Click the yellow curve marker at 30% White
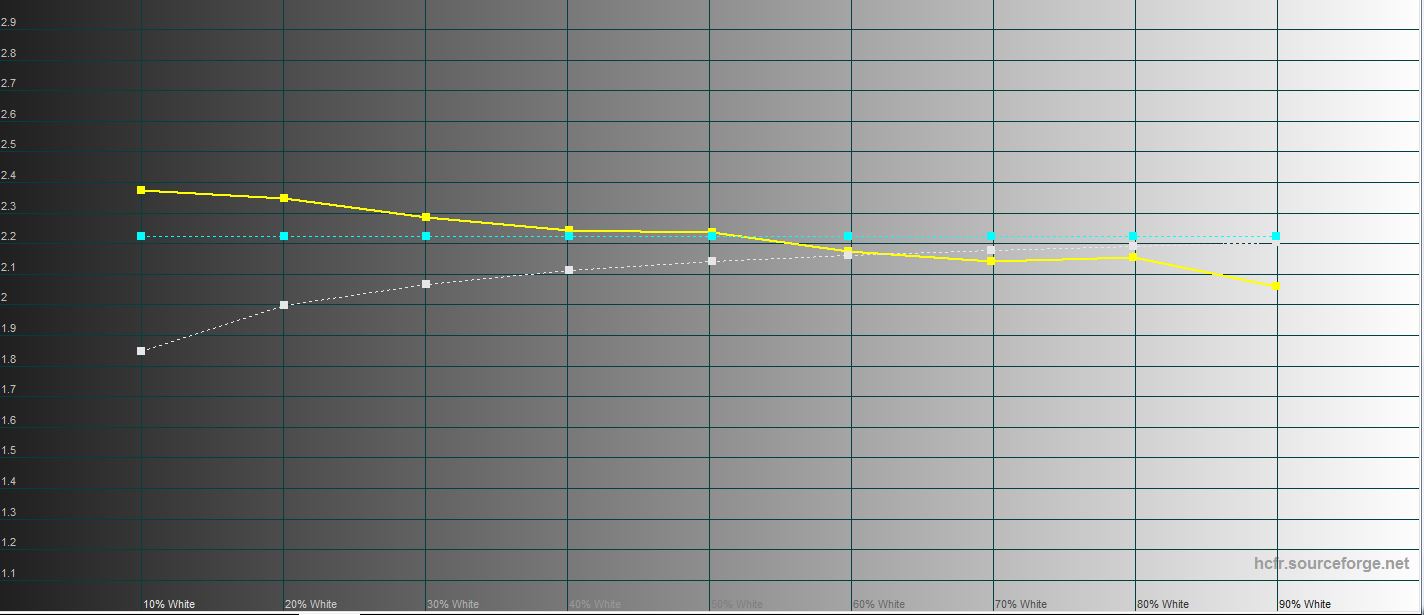 point(426,217)
